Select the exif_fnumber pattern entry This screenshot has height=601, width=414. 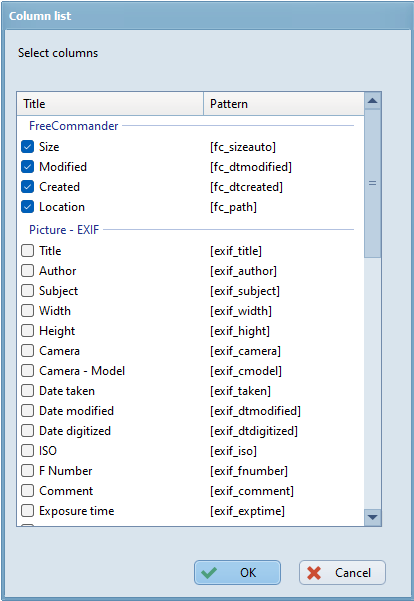pyautogui.click(x=249, y=471)
